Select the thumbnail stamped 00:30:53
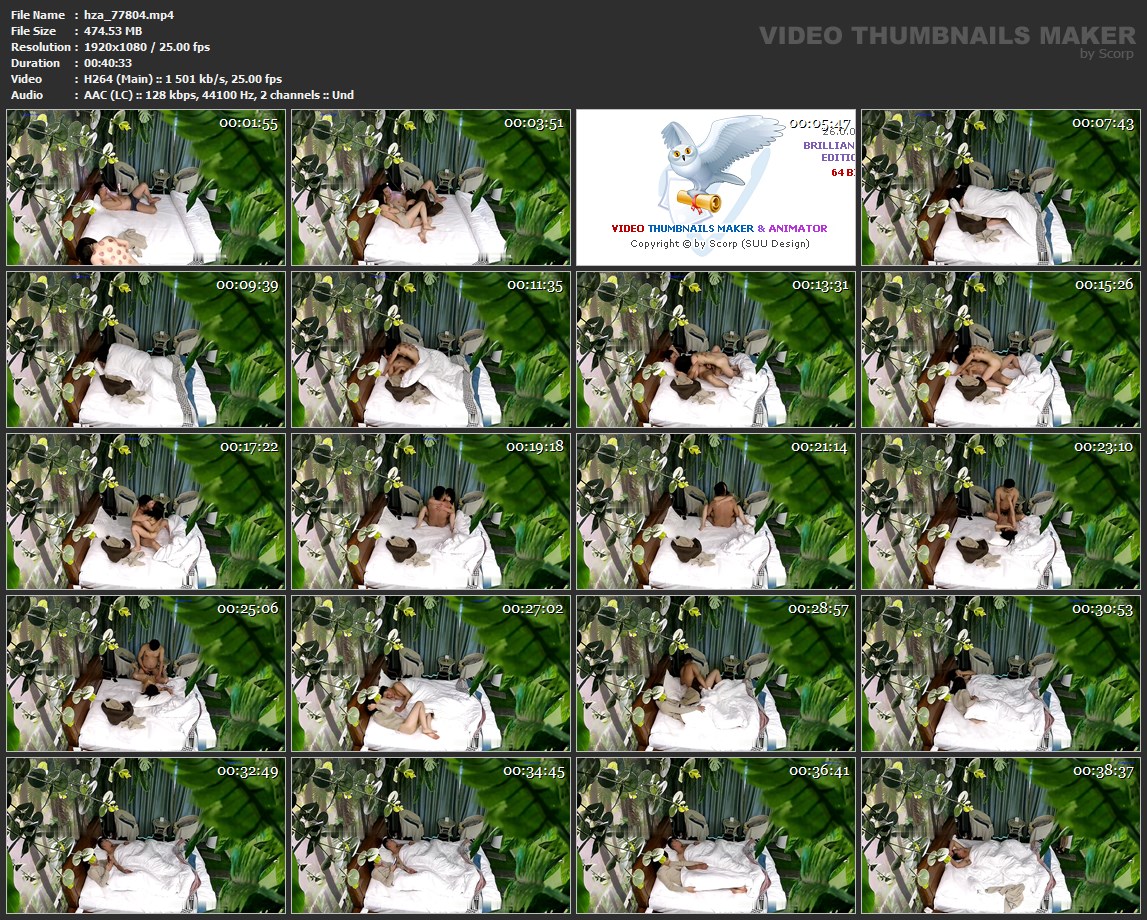 (1001, 674)
